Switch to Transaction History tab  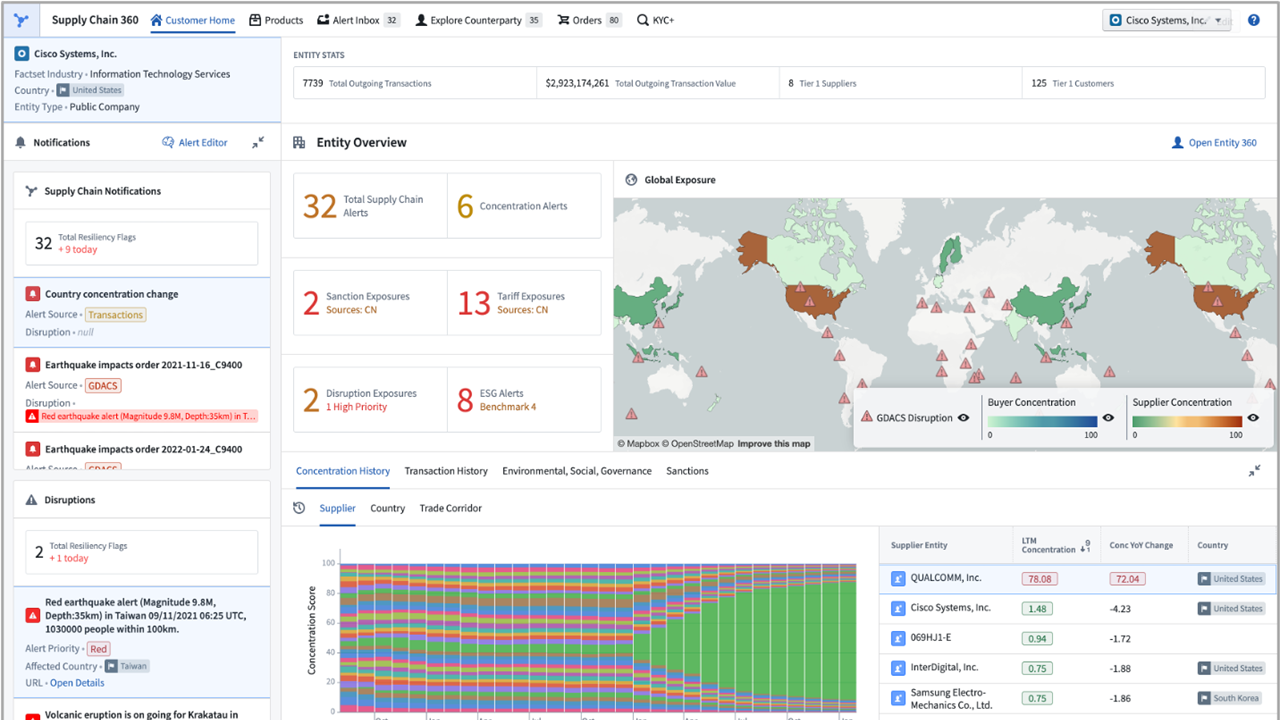pos(446,471)
